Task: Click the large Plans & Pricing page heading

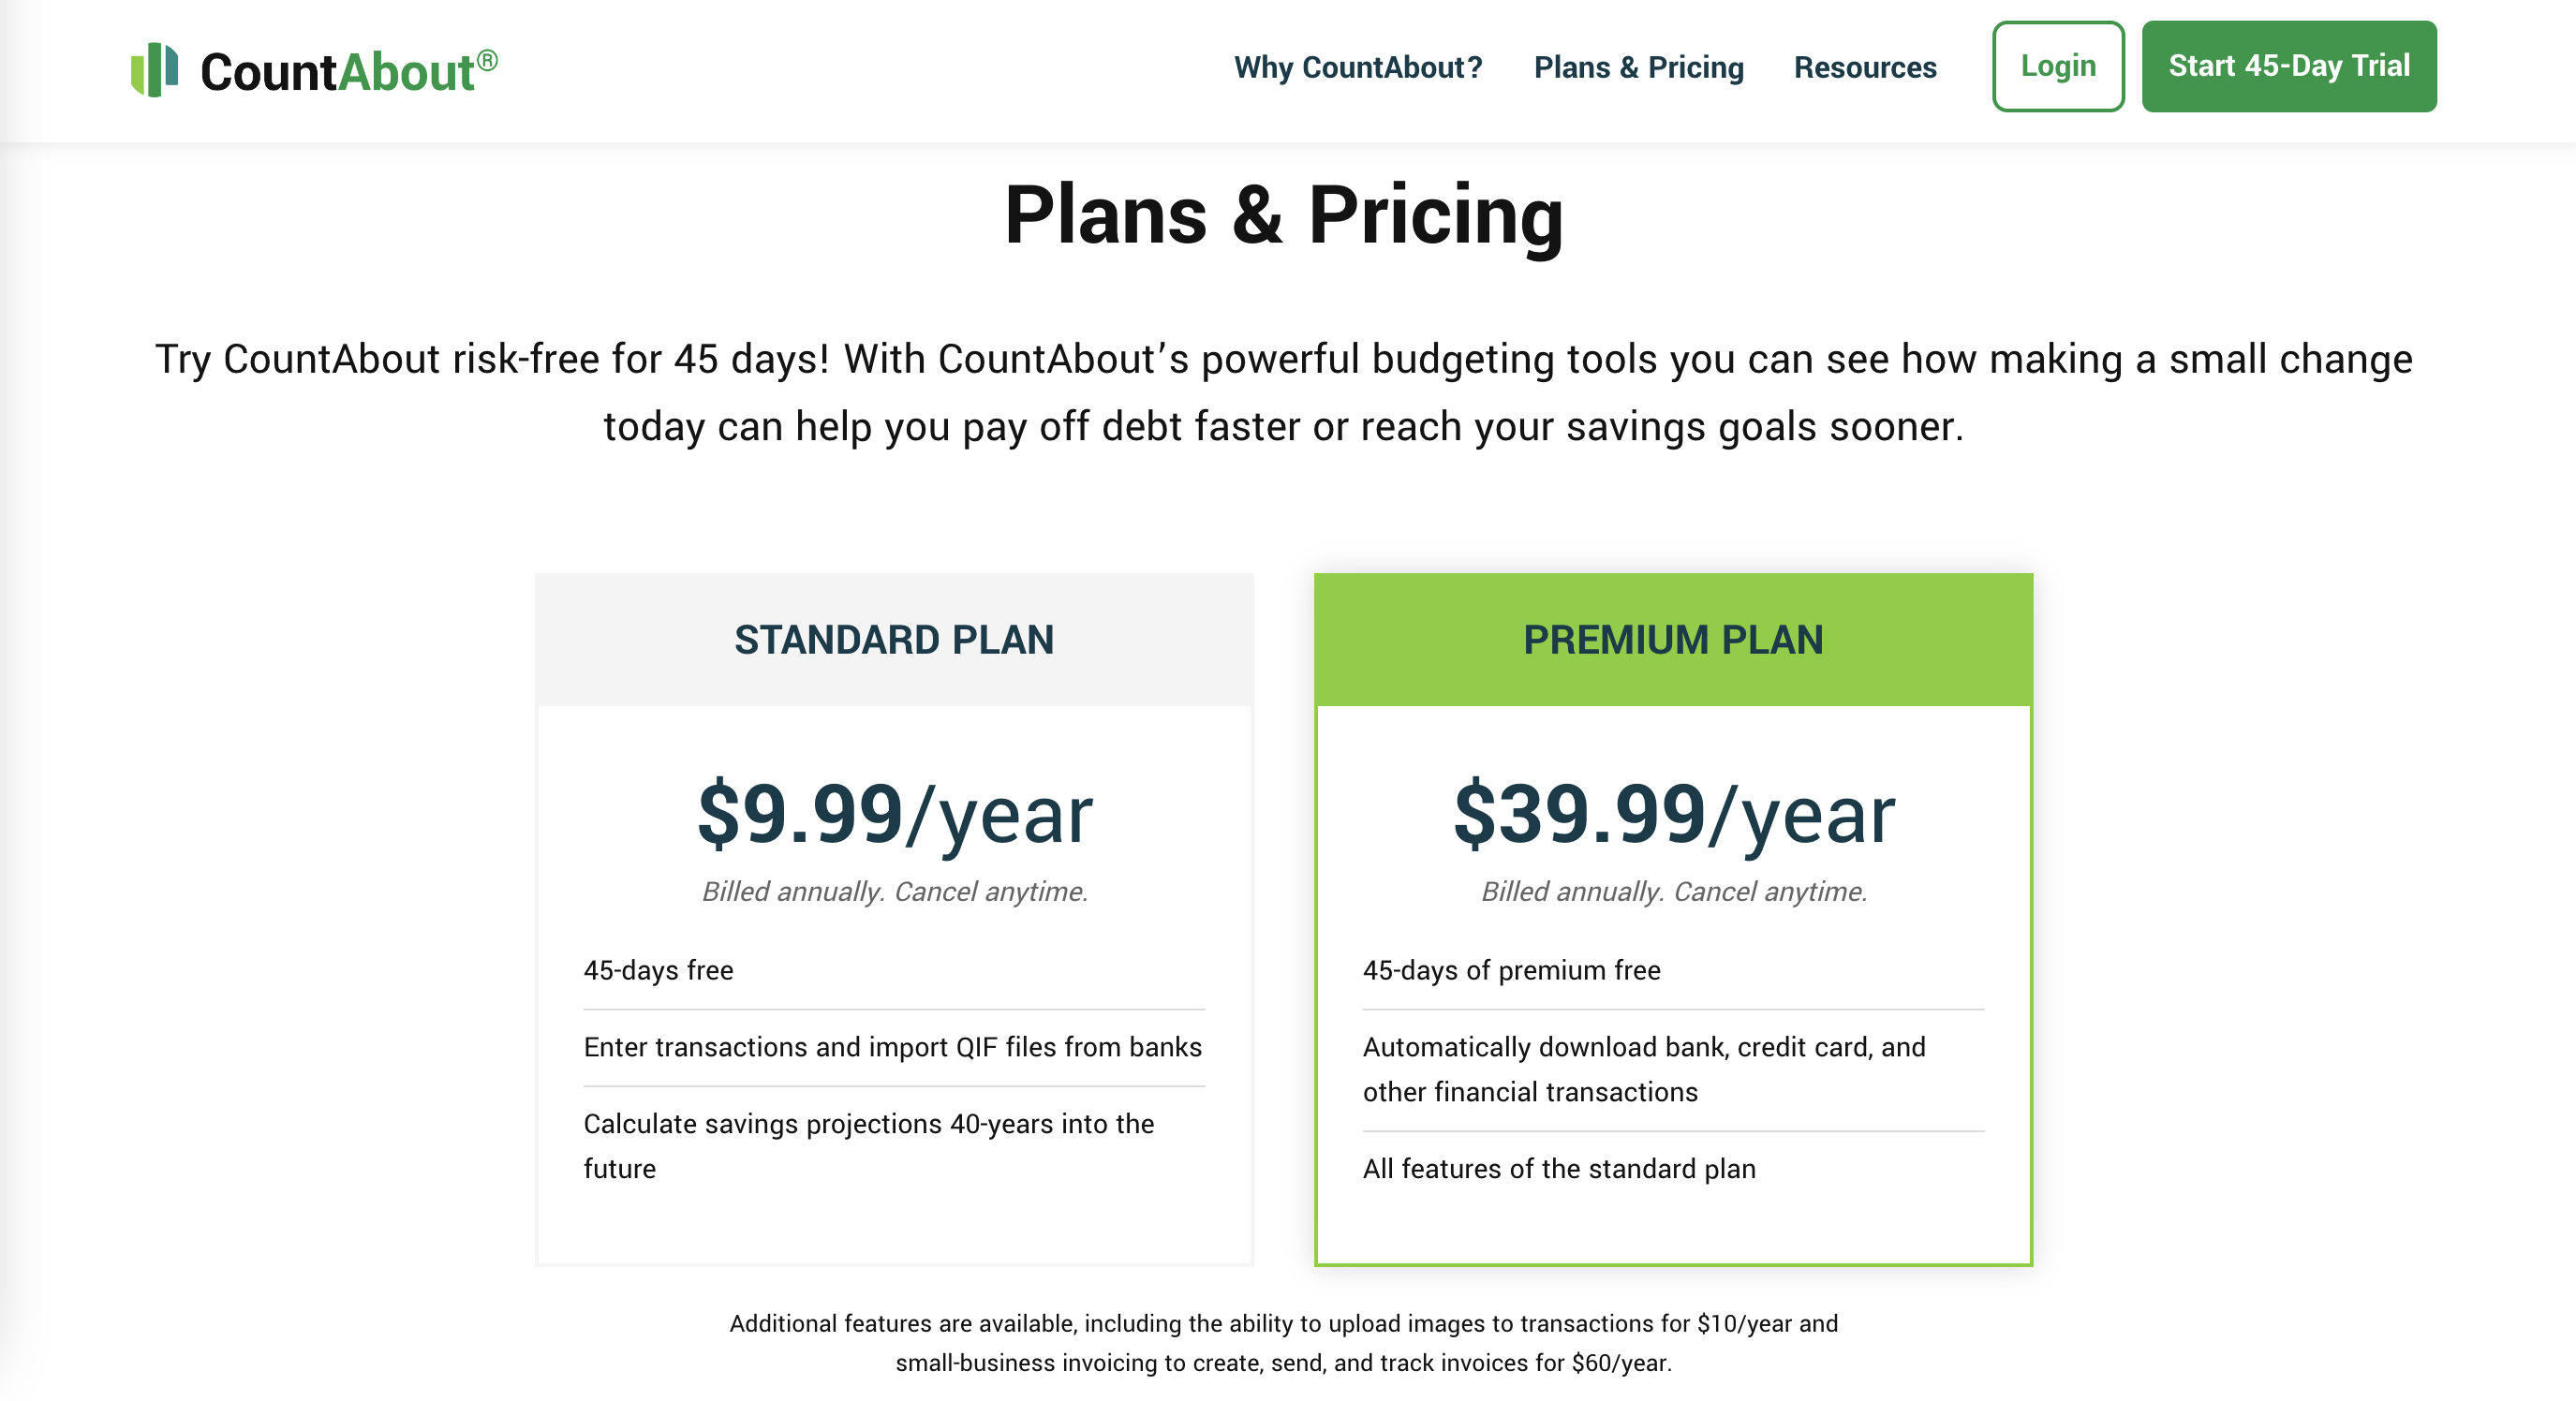Action: 1284,215
